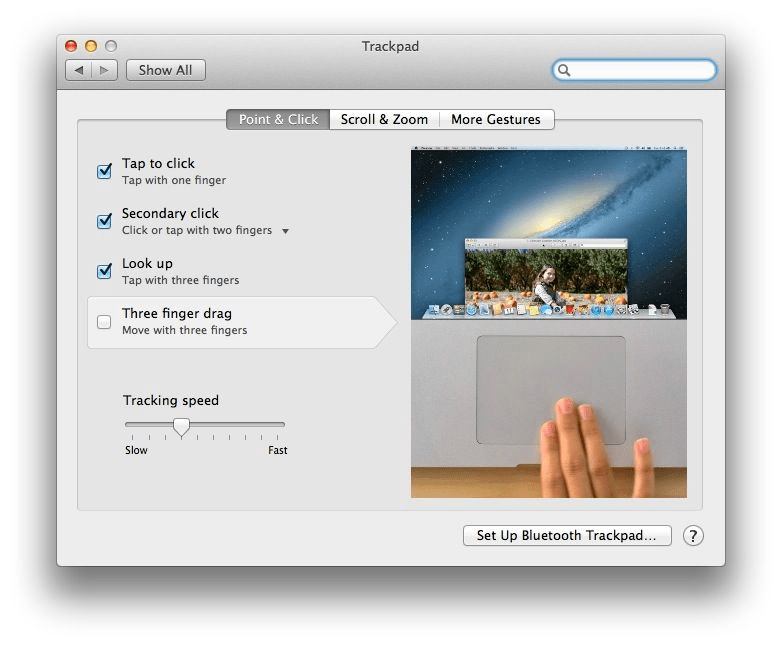Expand the Secondary click options arrow
Image resolution: width=782 pixels, height=645 pixels.
[285, 231]
